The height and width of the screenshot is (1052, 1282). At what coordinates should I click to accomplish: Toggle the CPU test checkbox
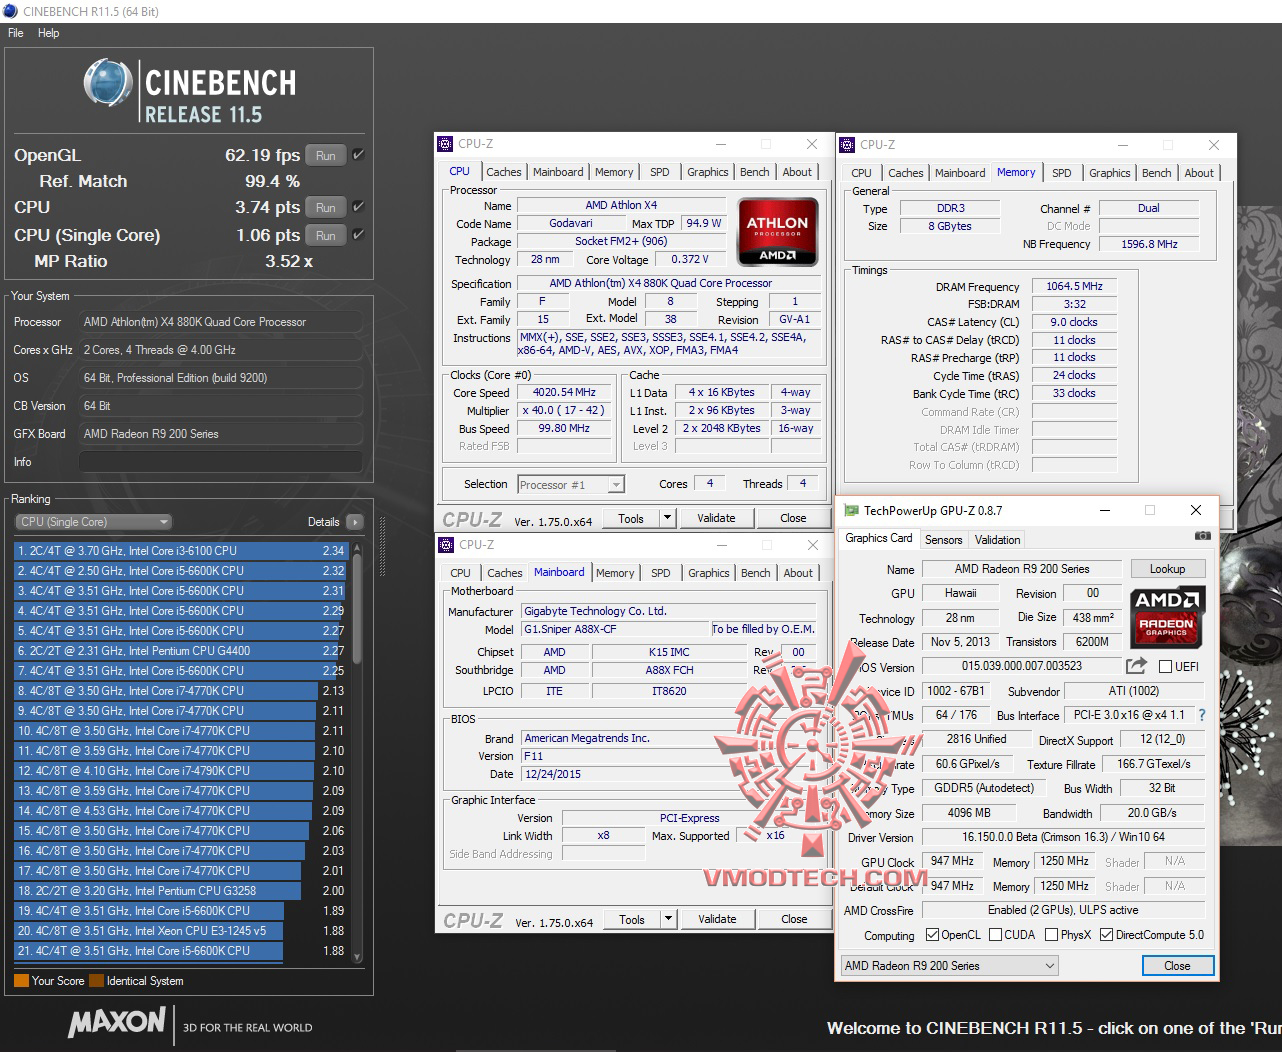tap(358, 207)
